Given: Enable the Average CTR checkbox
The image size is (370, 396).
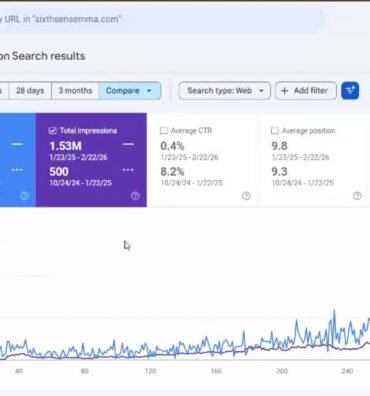Looking at the screenshot, I should tap(164, 131).
